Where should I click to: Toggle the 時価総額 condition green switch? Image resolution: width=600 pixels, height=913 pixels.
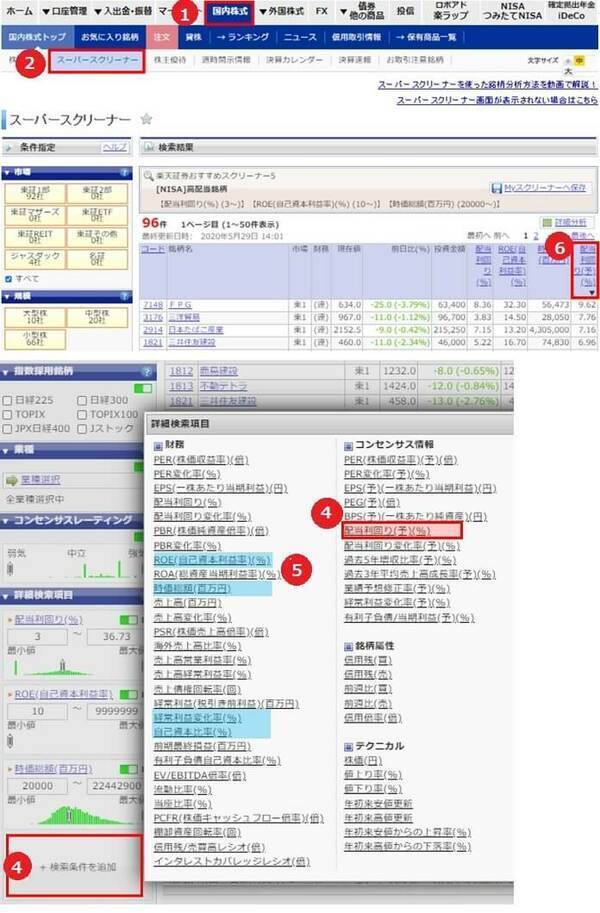pyautogui.click(x=128, y=769)
